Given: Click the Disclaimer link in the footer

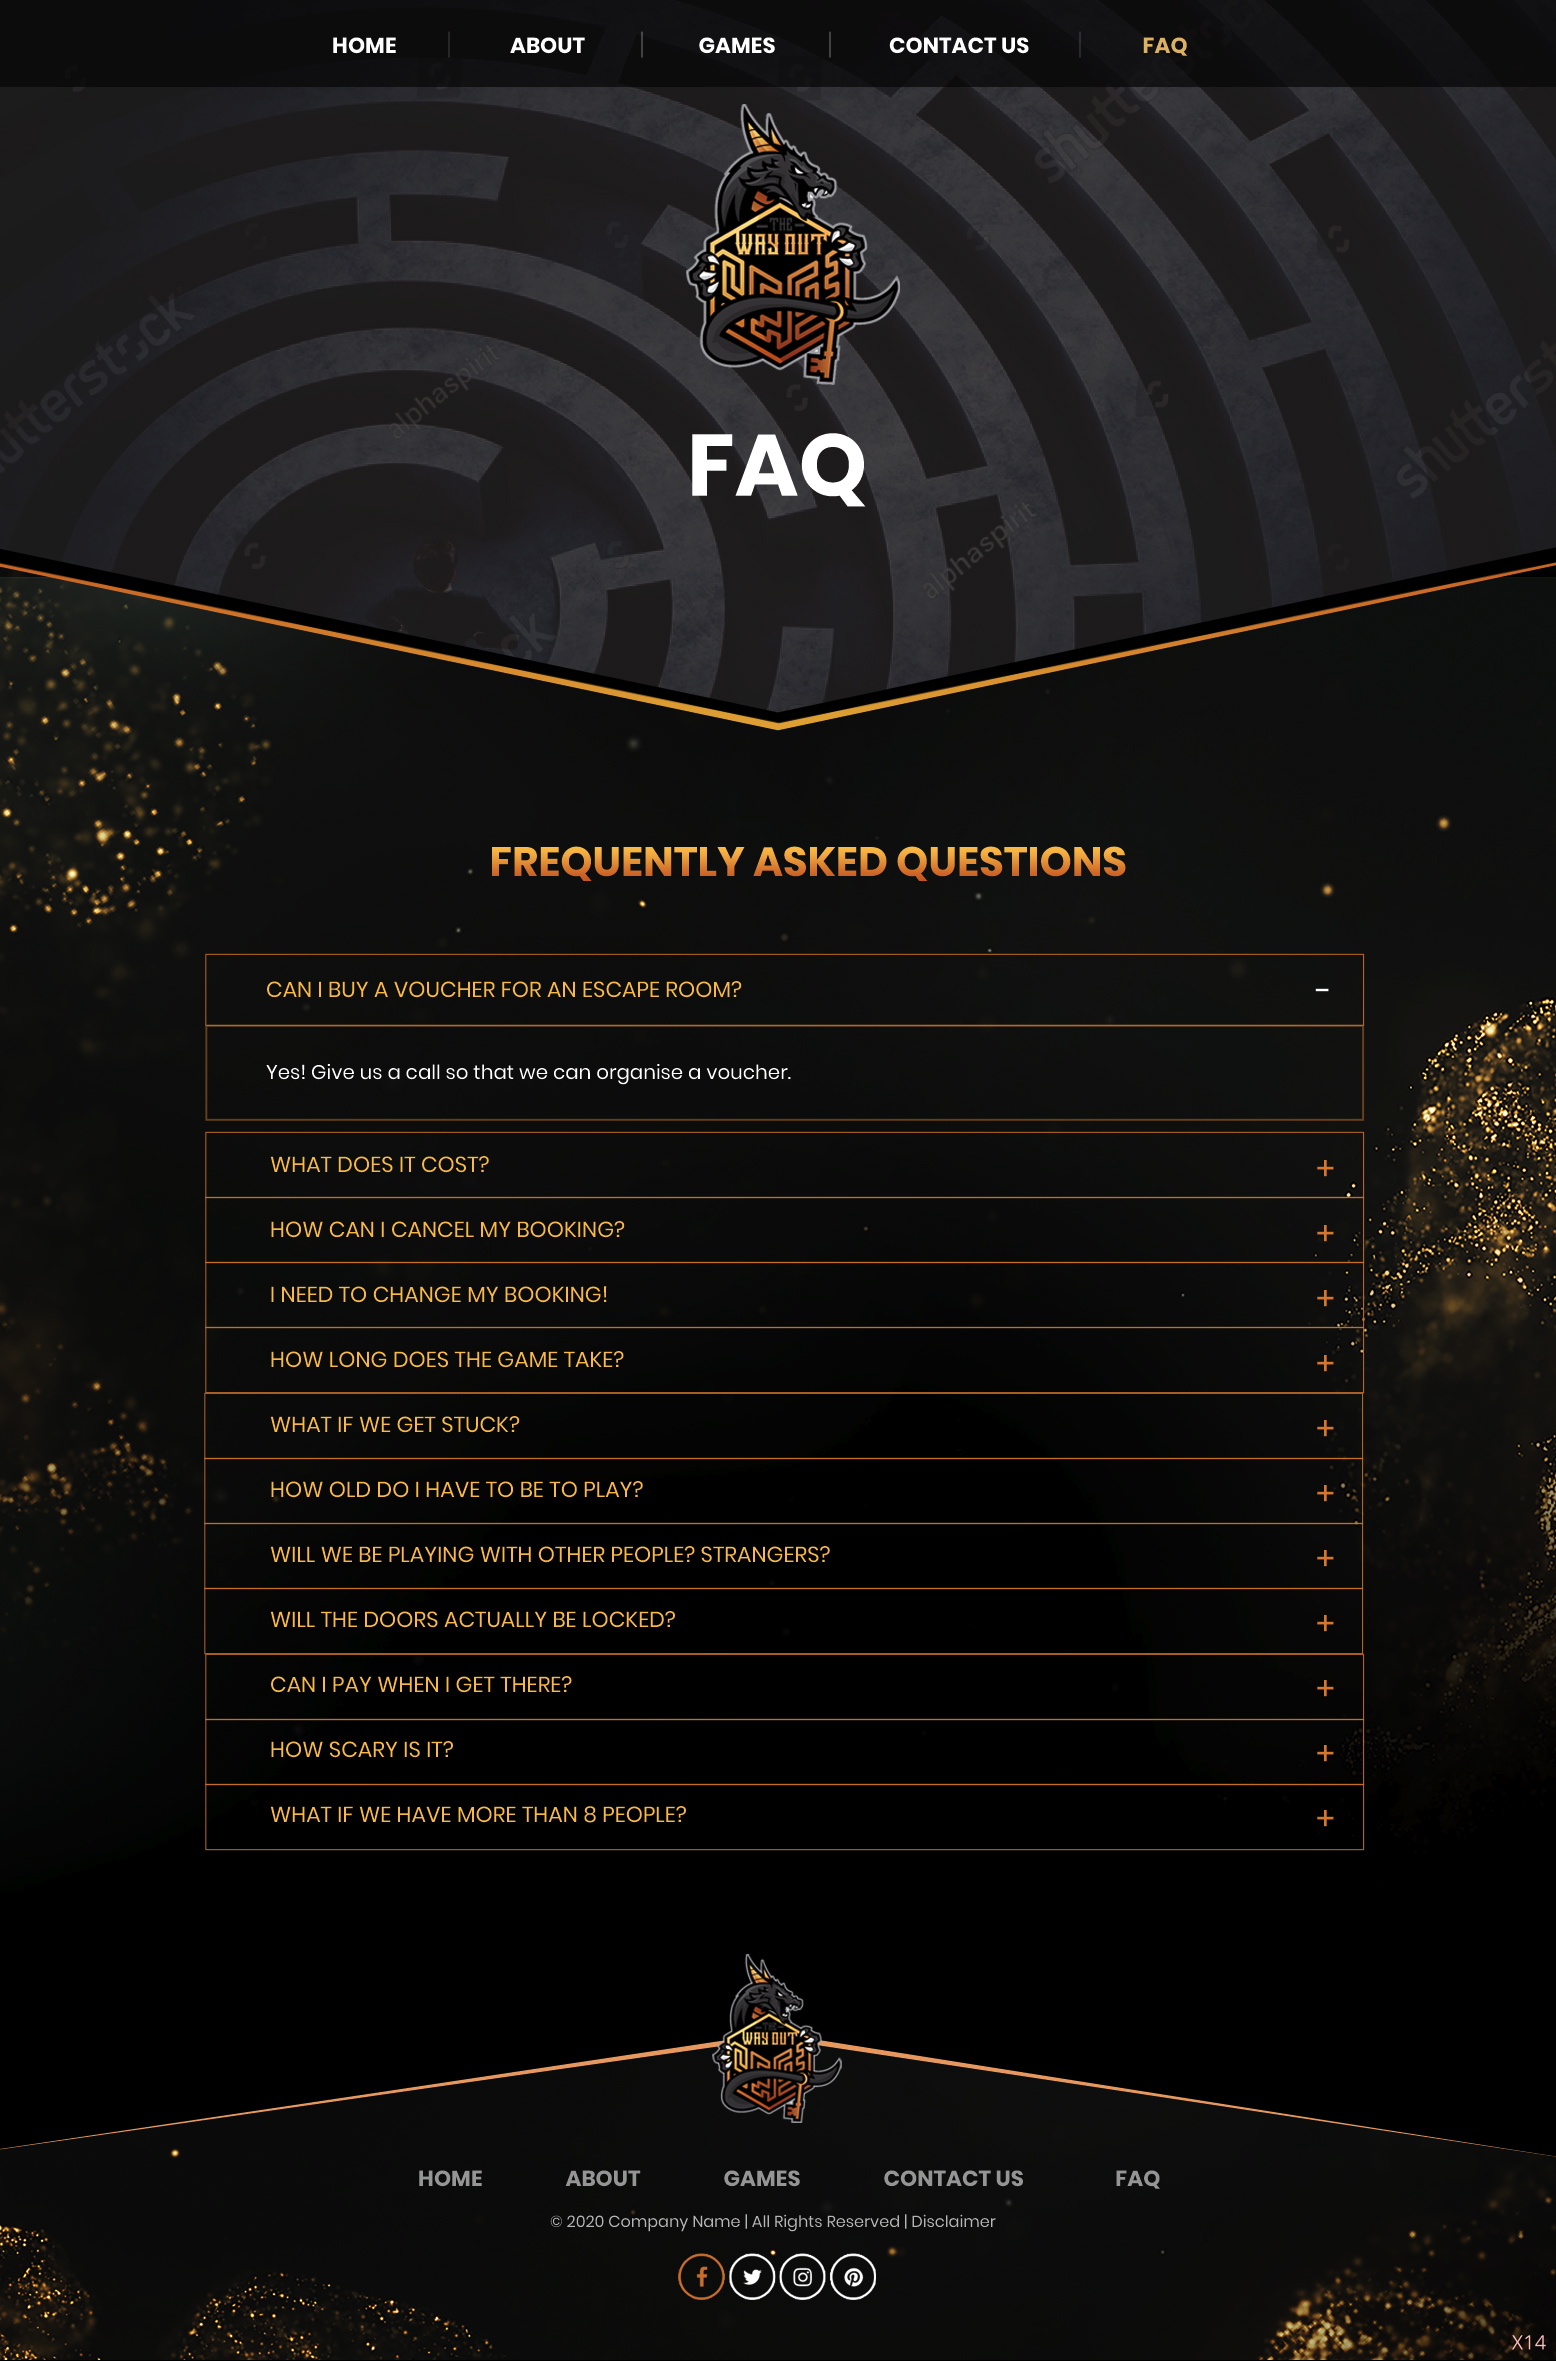Looking at the screenshot, I should point(953,2221).
